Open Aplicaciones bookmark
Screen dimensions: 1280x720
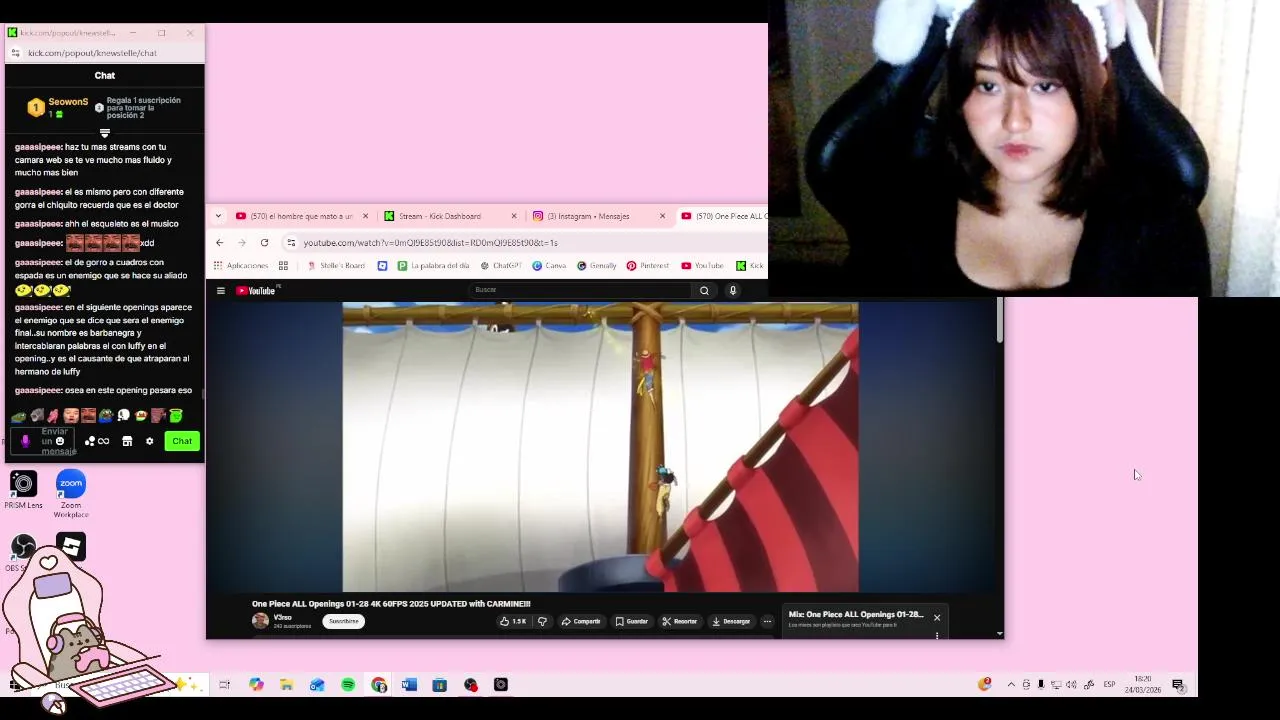click(x=241, y=266)
